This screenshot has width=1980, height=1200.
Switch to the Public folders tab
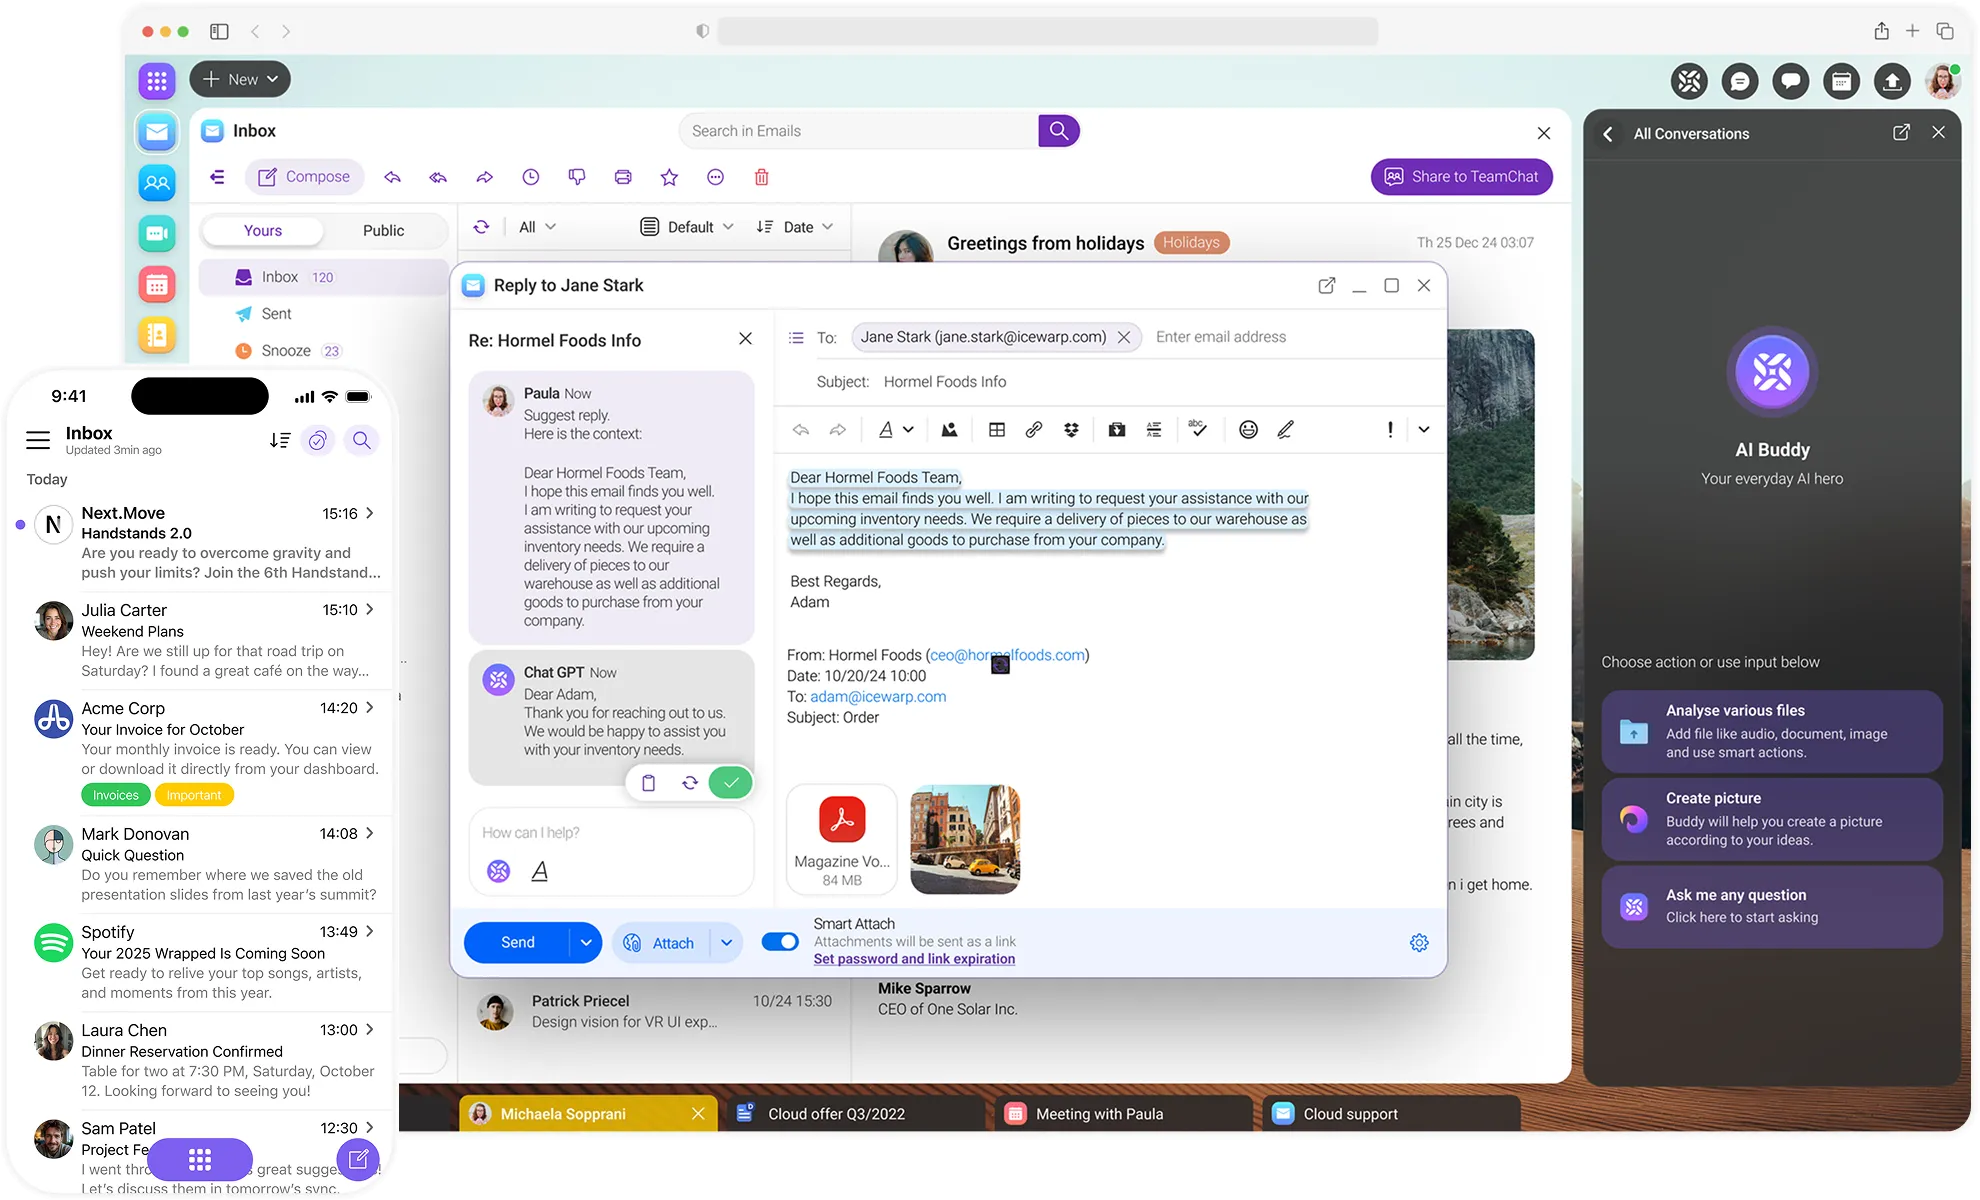pos(383,231)
